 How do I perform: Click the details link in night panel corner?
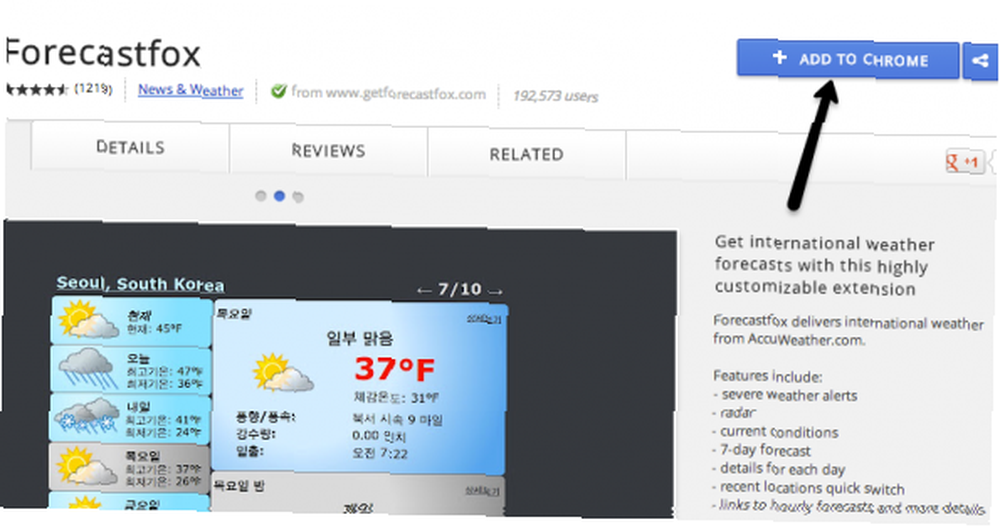click(483, 491)
